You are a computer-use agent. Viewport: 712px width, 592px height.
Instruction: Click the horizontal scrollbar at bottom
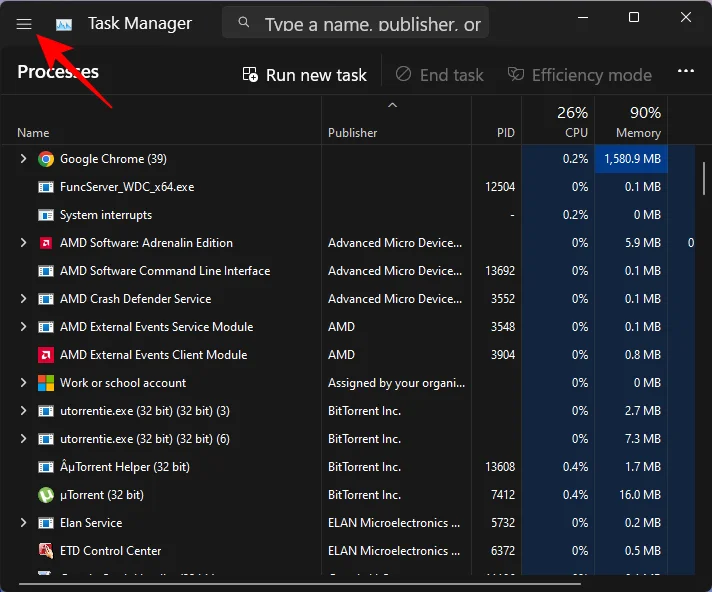300,584
